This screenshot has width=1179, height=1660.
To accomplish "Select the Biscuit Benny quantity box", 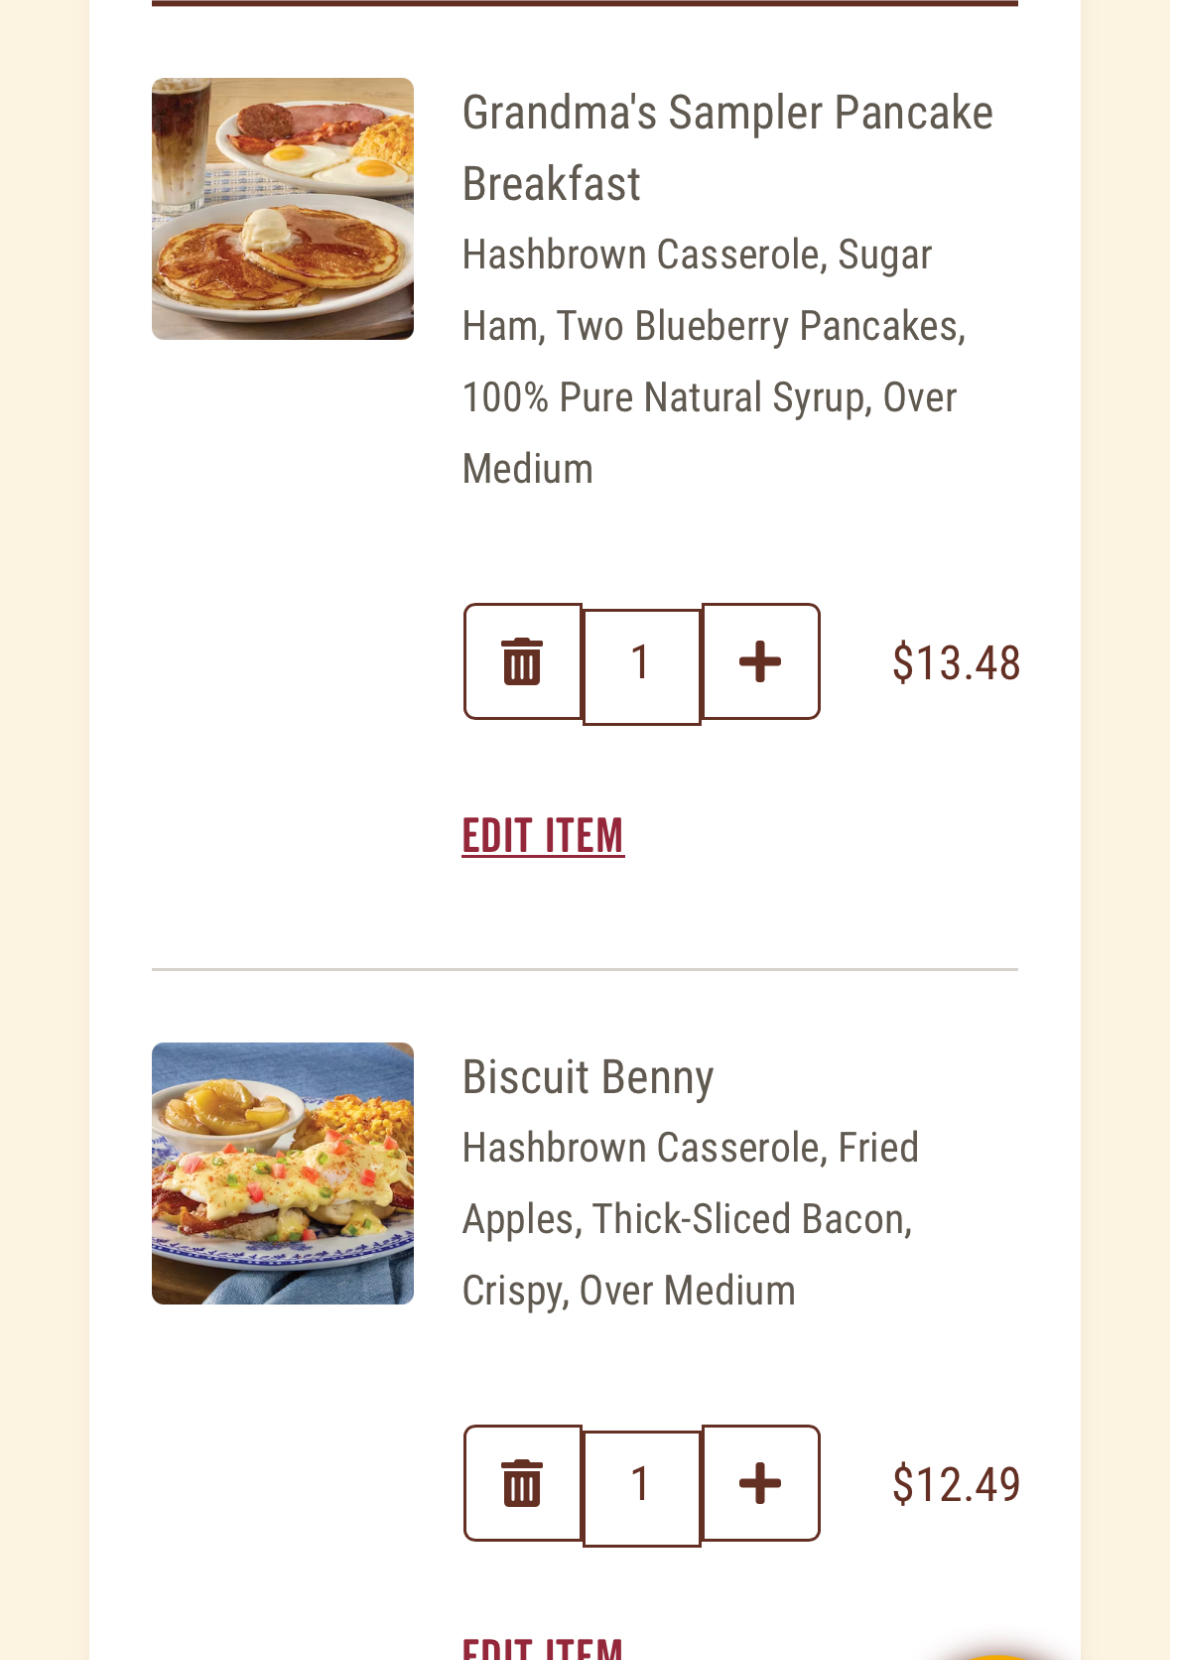I will (x=641, y=1487).
